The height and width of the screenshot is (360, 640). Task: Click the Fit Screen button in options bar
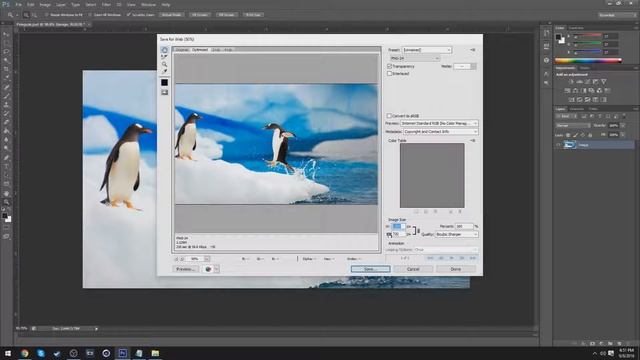[x=200, y=15]
